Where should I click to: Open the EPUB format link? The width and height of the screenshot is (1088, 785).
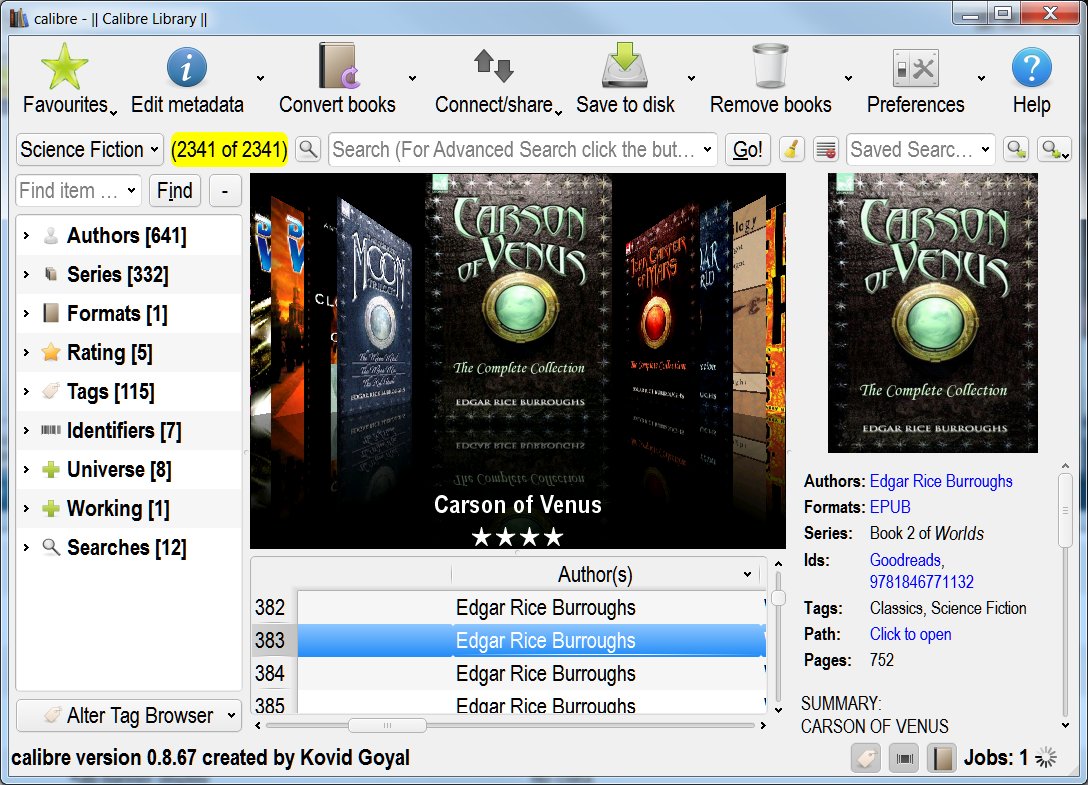[890, 507]
